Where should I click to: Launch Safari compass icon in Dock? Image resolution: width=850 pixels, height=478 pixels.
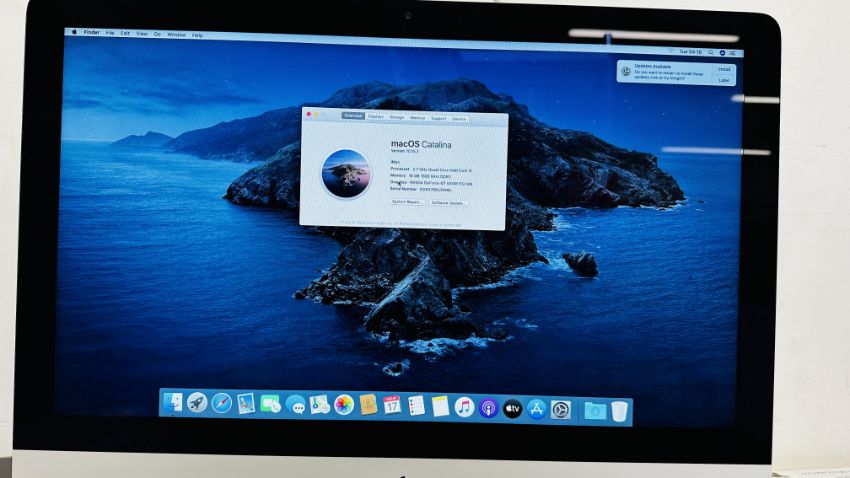point(221,403)
